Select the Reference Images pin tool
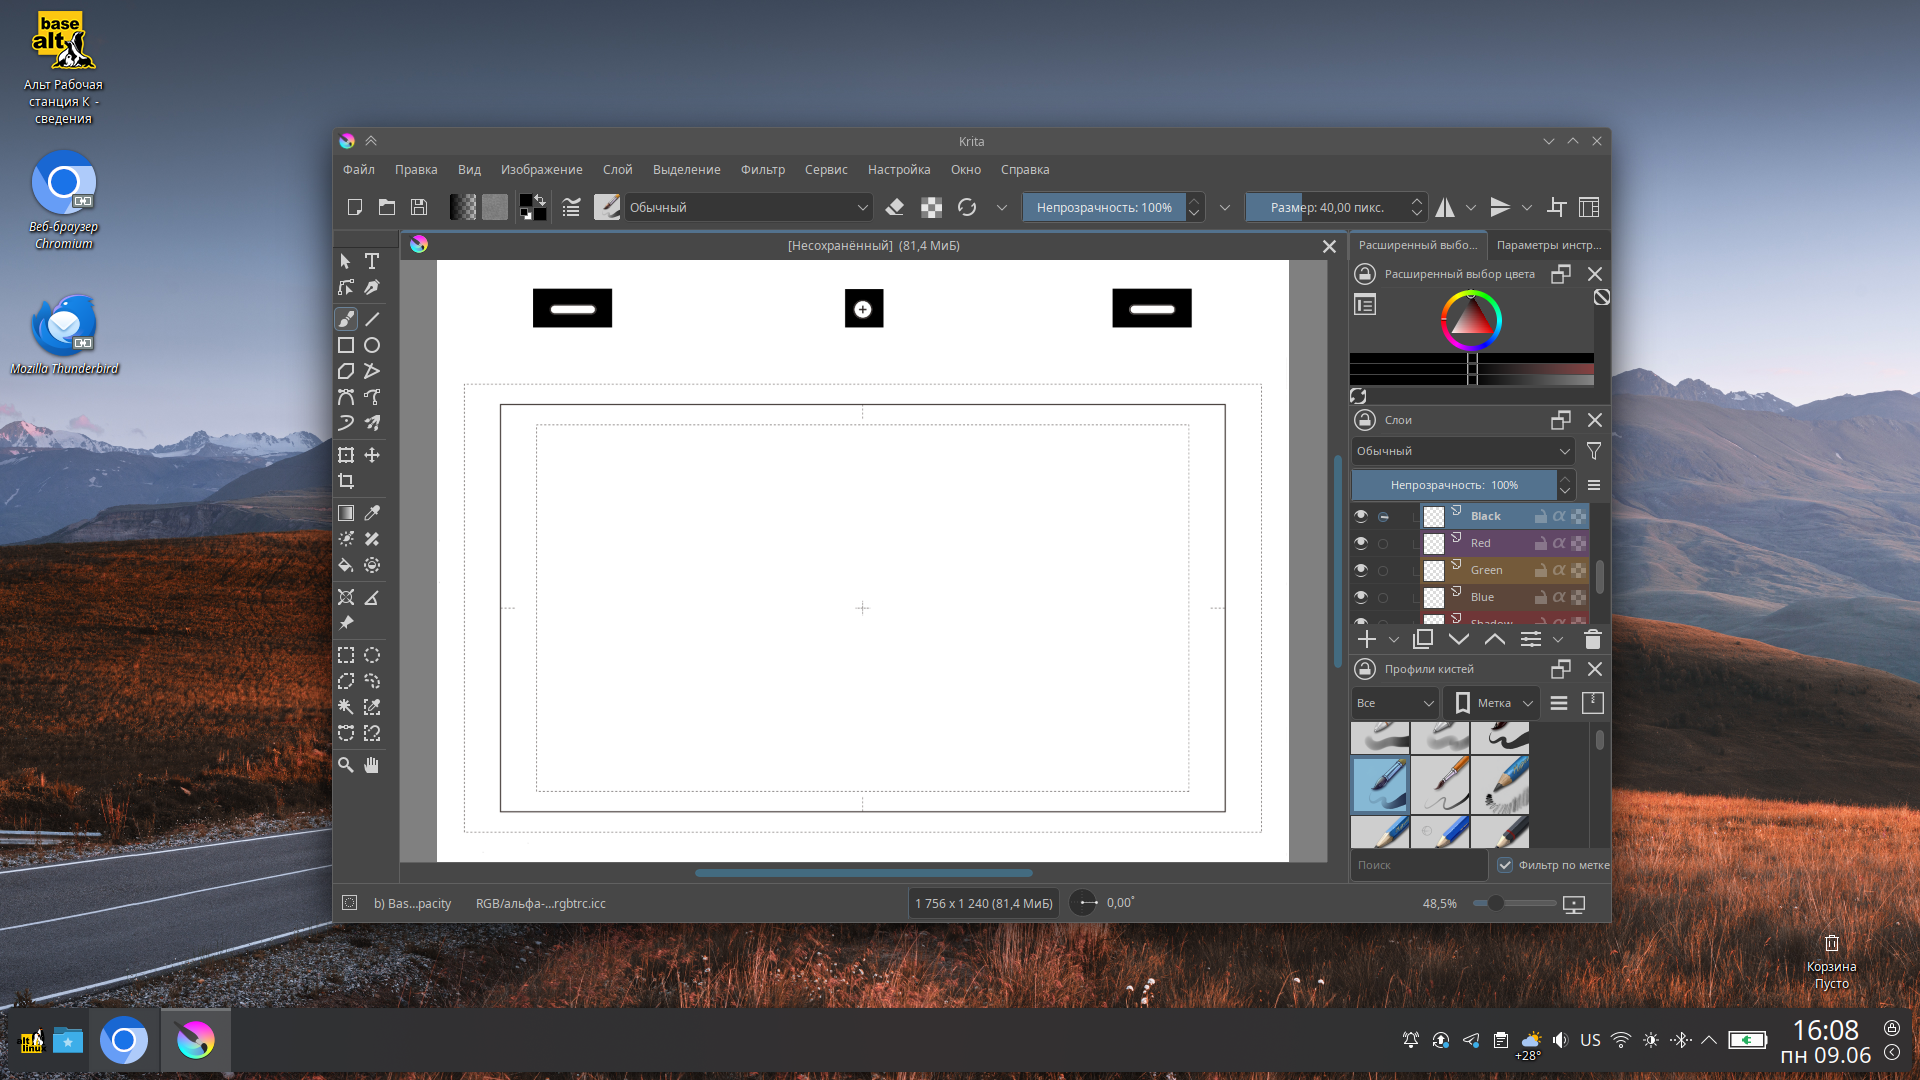Viewport: 1920px width, 1080px height. [346, 623]
